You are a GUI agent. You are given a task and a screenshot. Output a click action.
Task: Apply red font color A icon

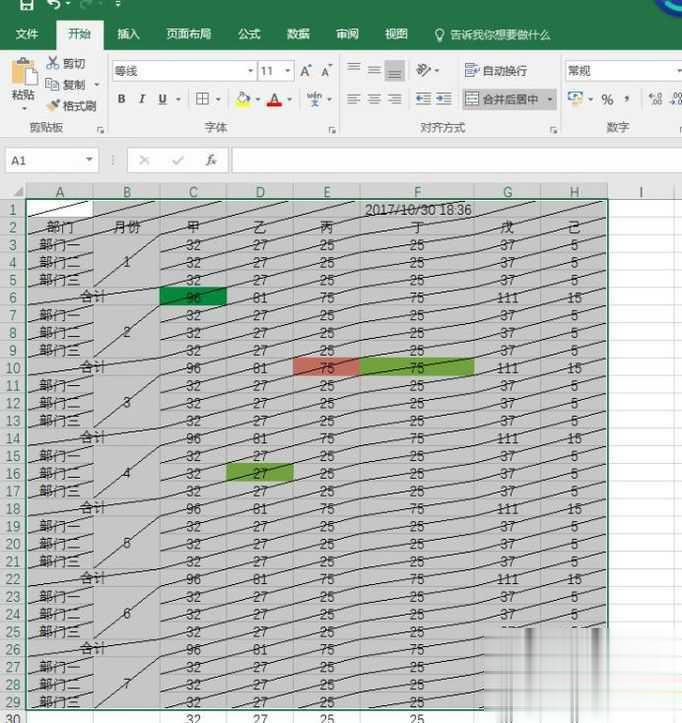pos(274,100)
